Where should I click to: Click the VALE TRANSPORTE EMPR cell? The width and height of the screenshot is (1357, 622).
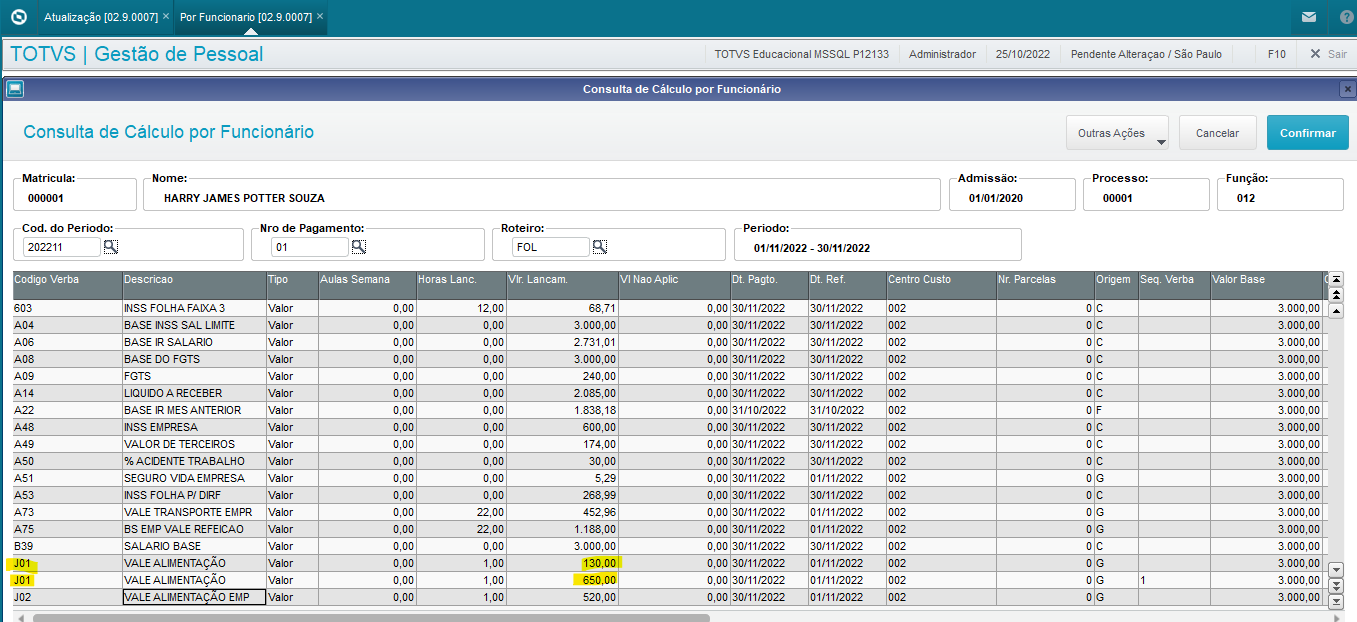tap(195, 512)
